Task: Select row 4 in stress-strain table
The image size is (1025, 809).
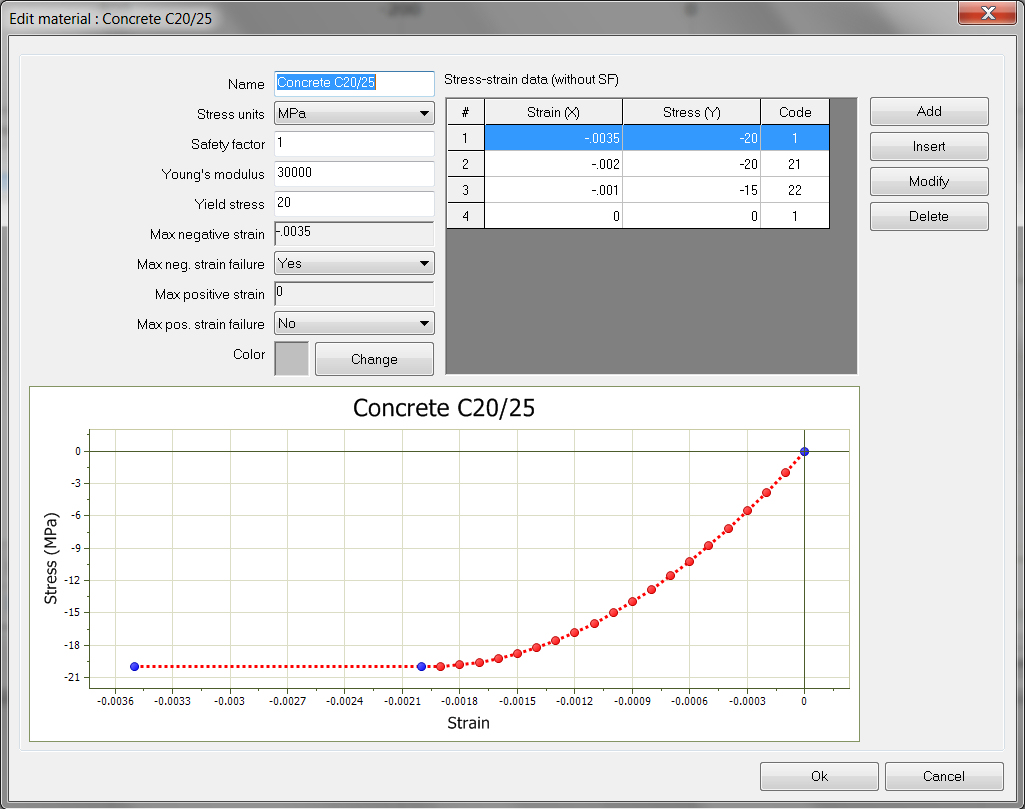Action: click(x=553, y=216)
